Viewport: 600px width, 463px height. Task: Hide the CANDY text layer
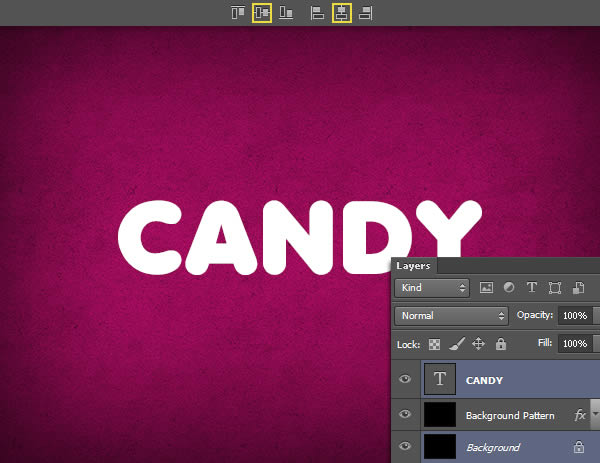click(x=405, y=380)
